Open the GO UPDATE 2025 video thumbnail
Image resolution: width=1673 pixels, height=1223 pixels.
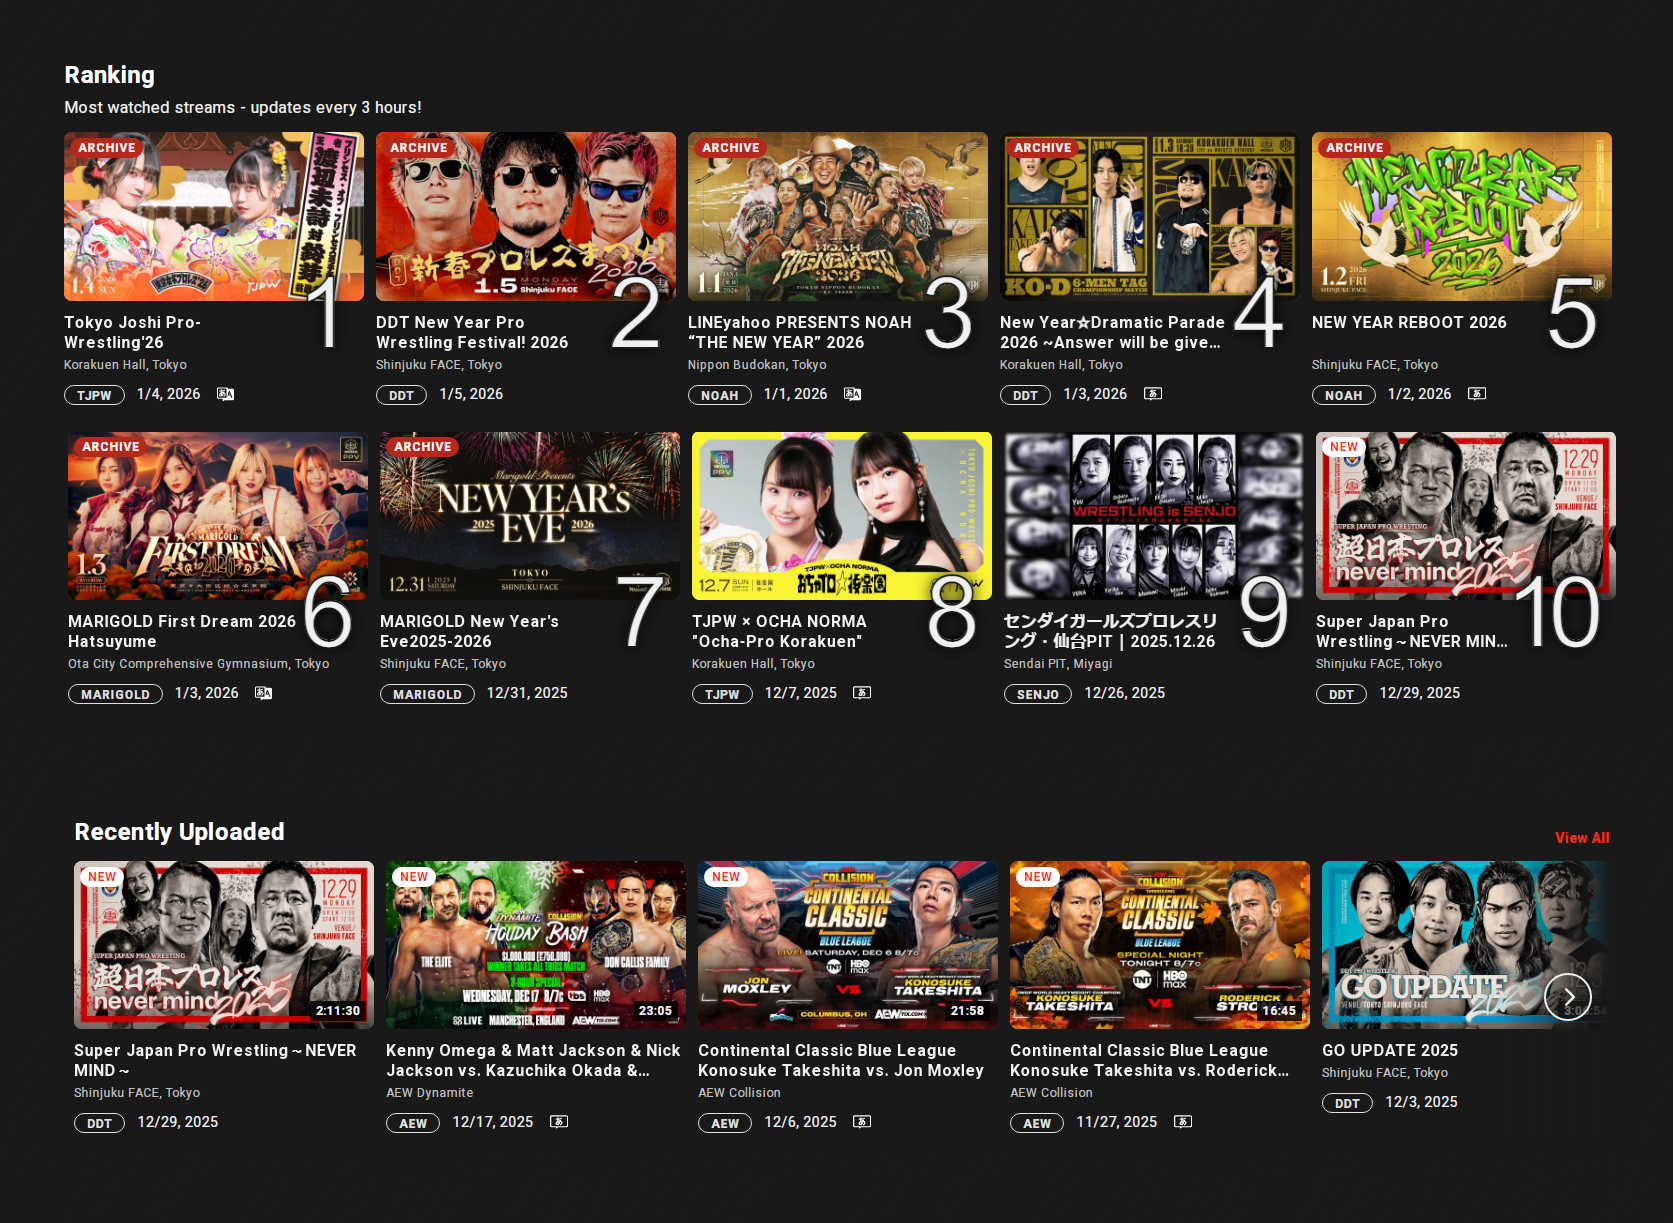tap(1466, 945)
